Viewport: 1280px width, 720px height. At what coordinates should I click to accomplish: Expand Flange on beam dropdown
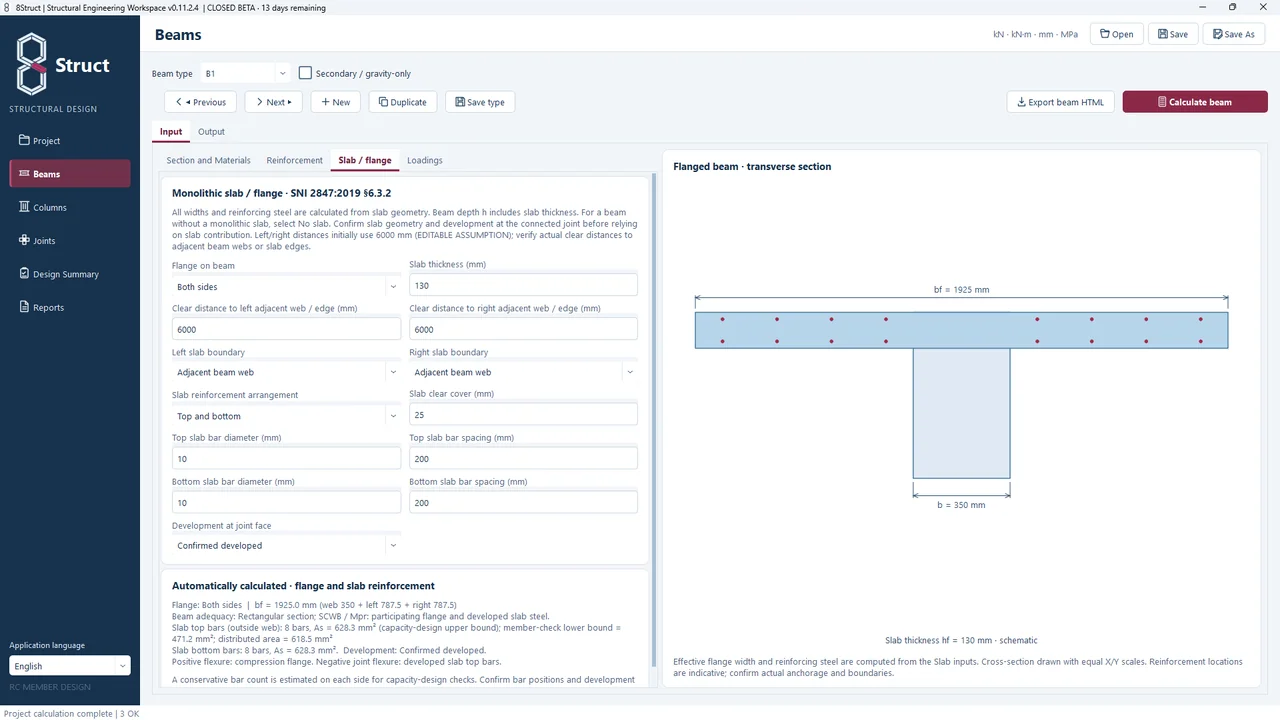286,287
